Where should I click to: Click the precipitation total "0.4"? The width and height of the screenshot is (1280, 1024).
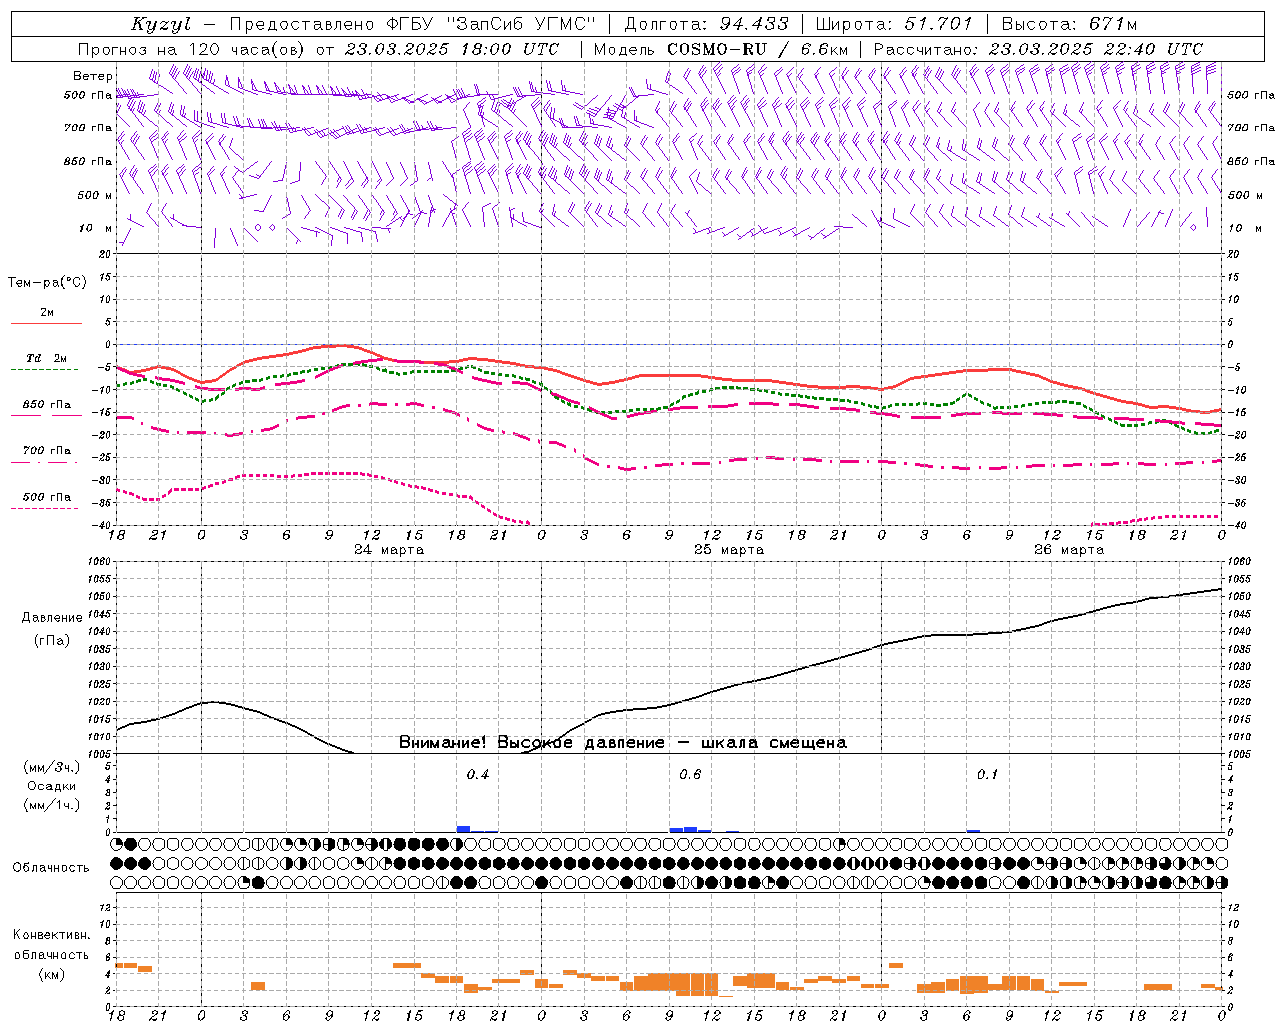478,775
